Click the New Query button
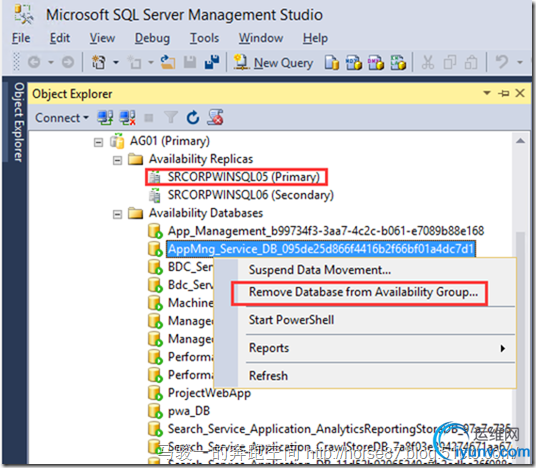Screen dimensions: 536x468 click(273, 63)
